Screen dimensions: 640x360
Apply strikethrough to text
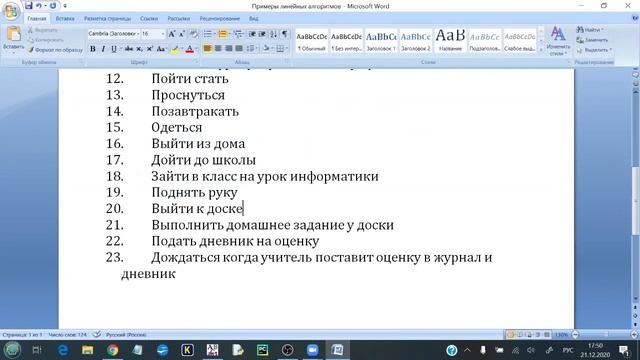[x=129, y=49]
